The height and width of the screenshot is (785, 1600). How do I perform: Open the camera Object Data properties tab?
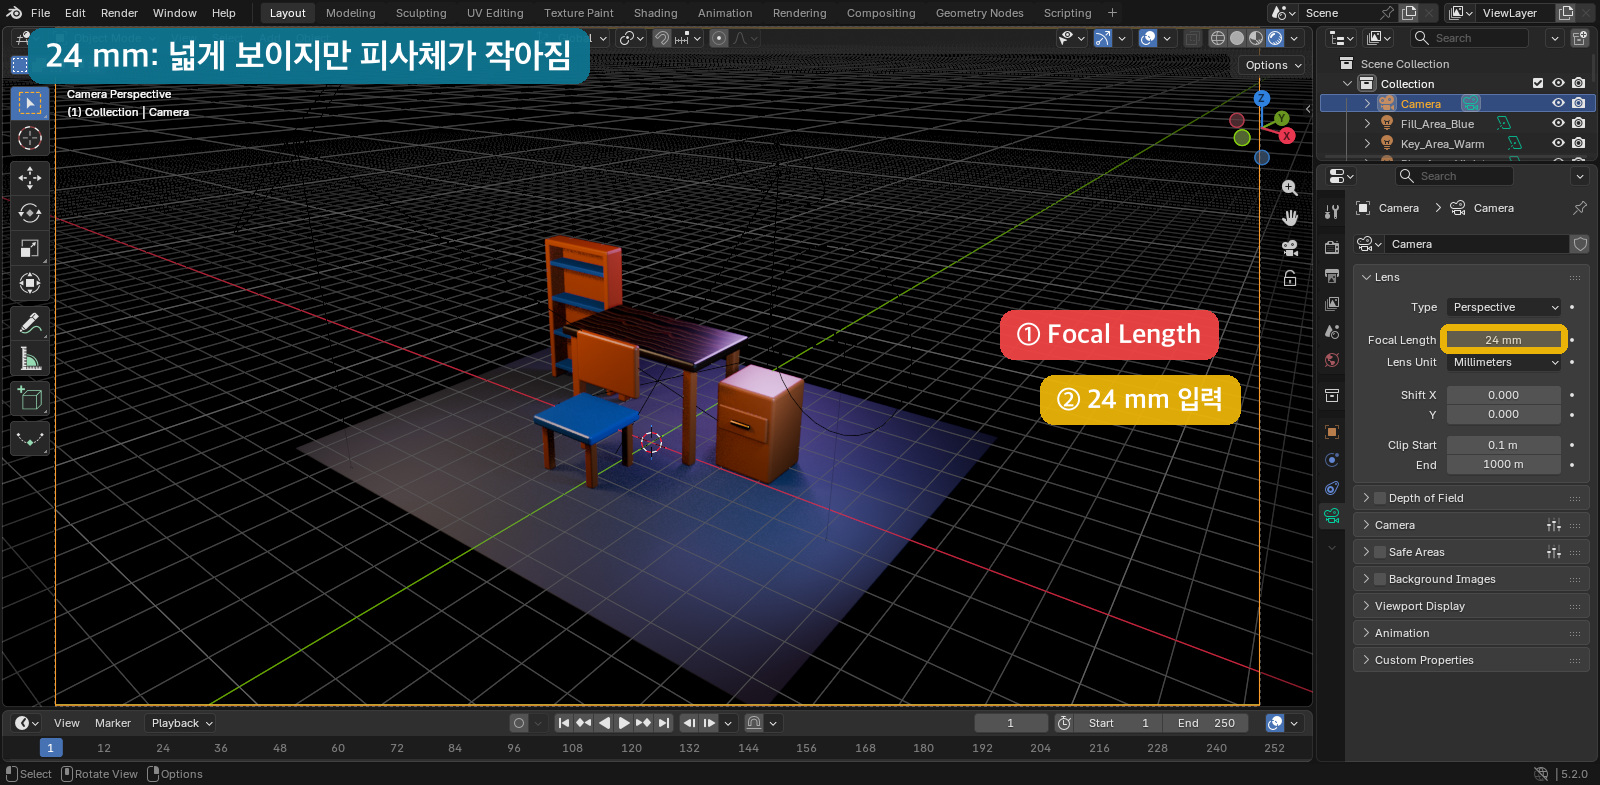click(1332, 516)
